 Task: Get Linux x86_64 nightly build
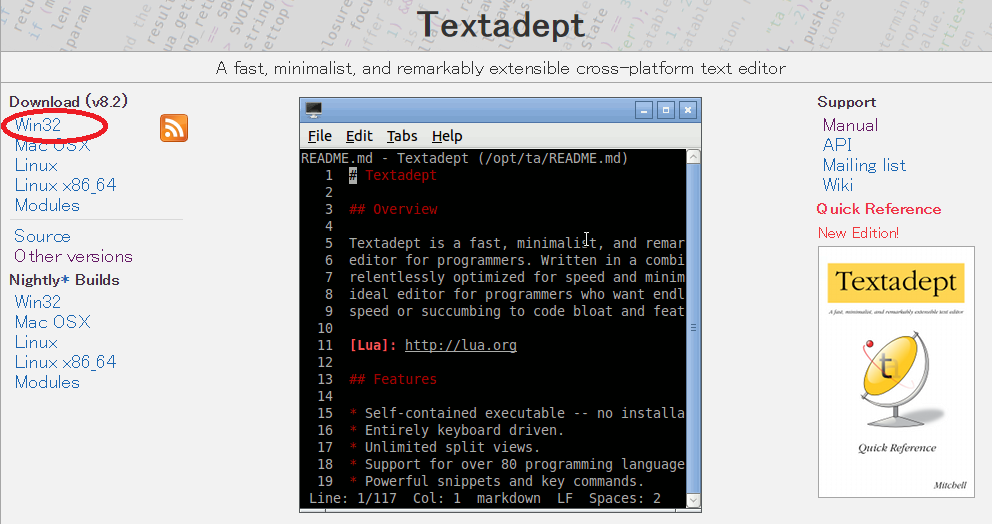pyautogui.click(x=66, y=362)
